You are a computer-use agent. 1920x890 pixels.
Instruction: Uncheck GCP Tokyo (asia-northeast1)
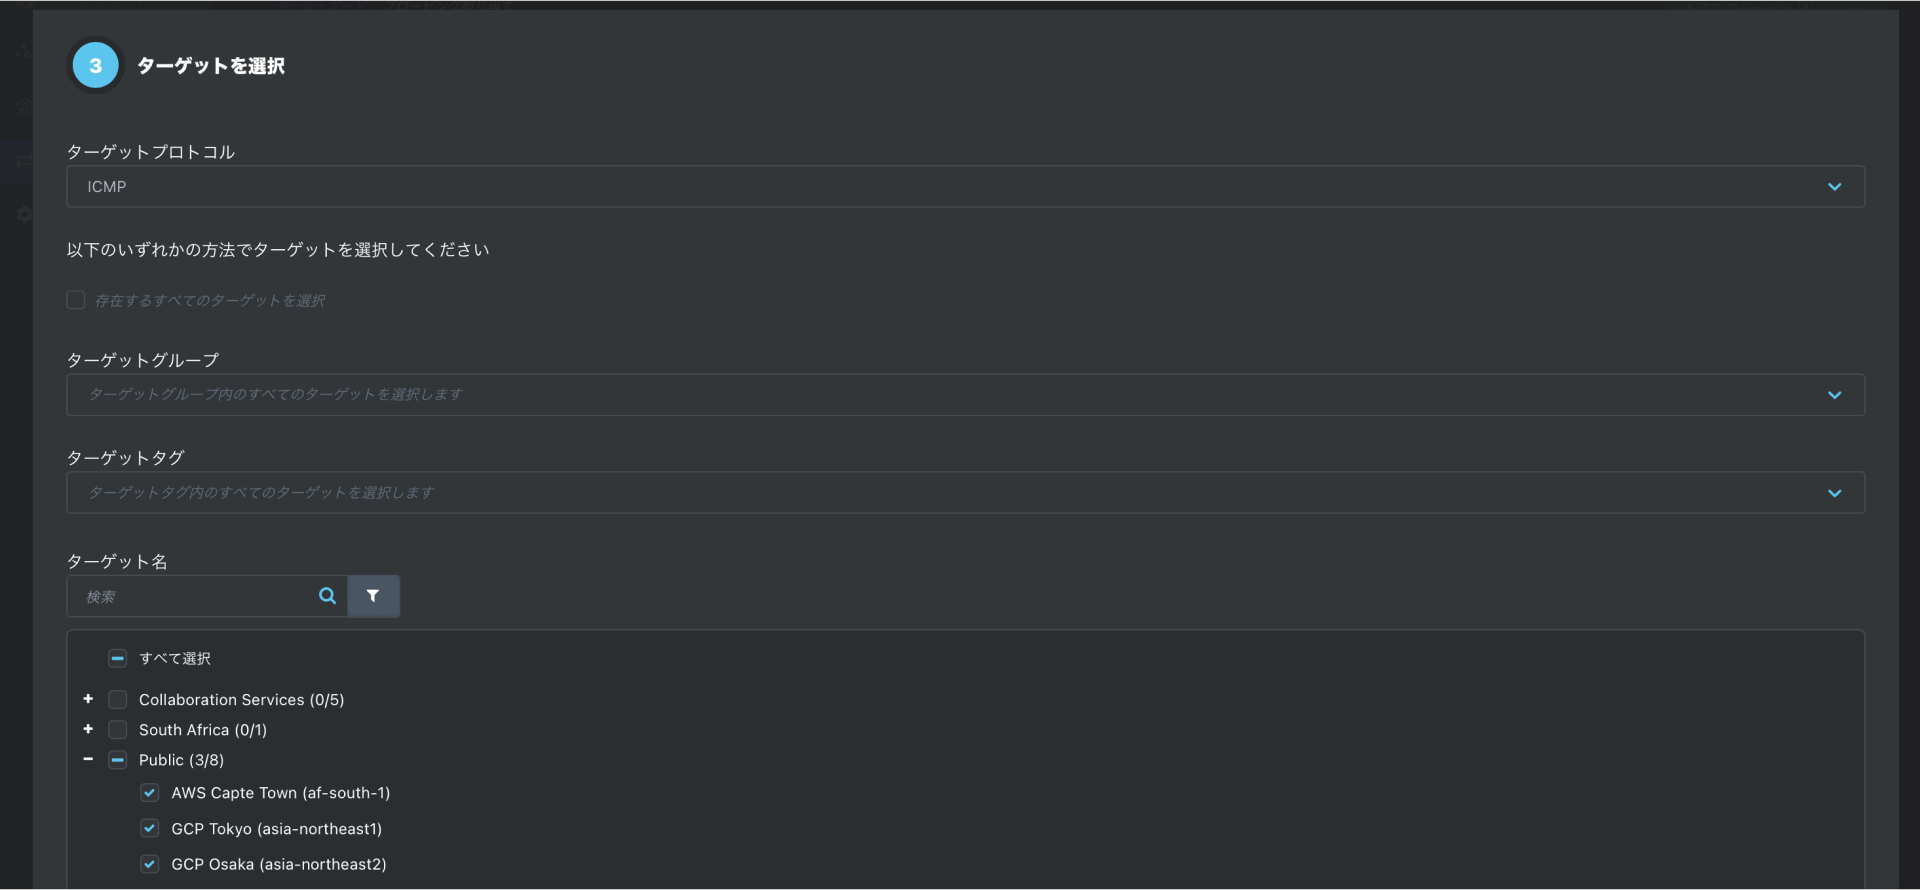tap(150, 828)
